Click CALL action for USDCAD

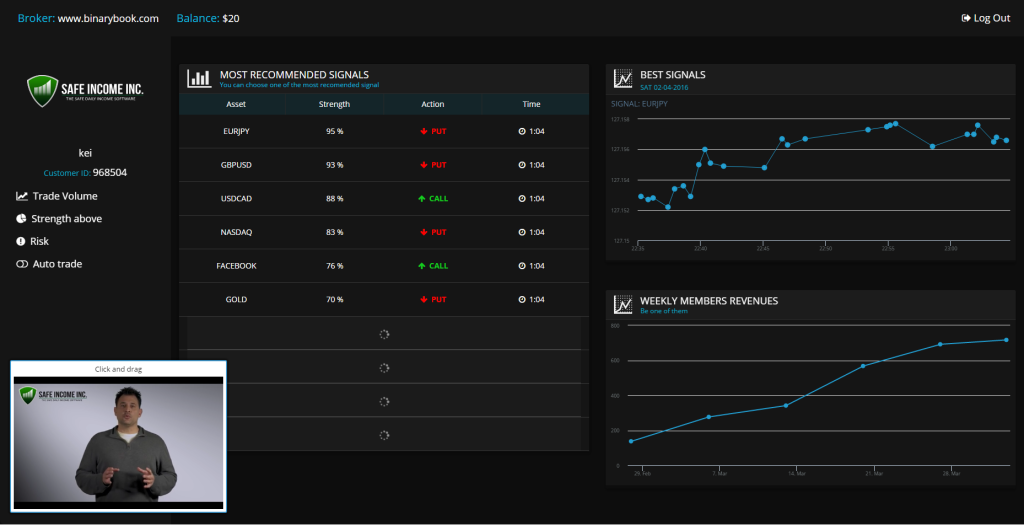[x=433, y=199]
